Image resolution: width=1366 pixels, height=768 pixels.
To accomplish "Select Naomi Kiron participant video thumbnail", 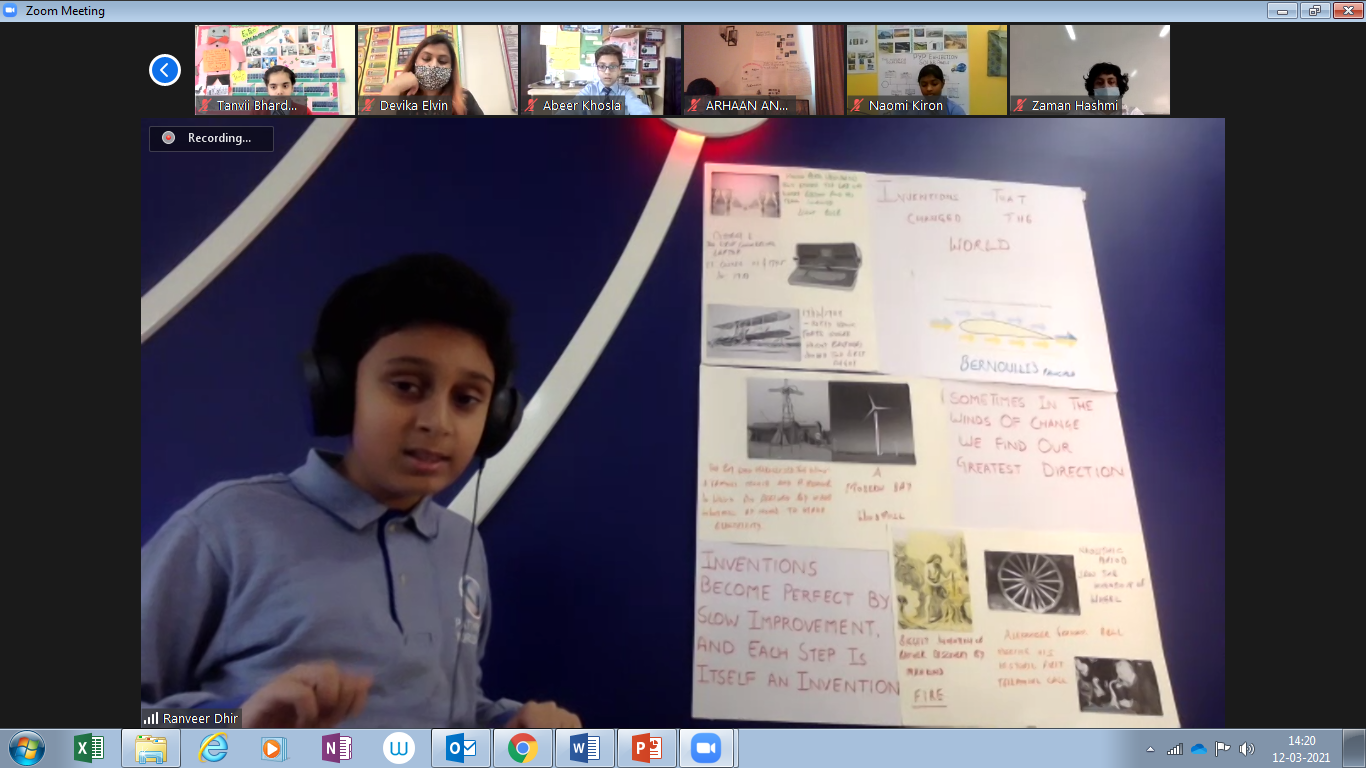I will pos(927,70).
